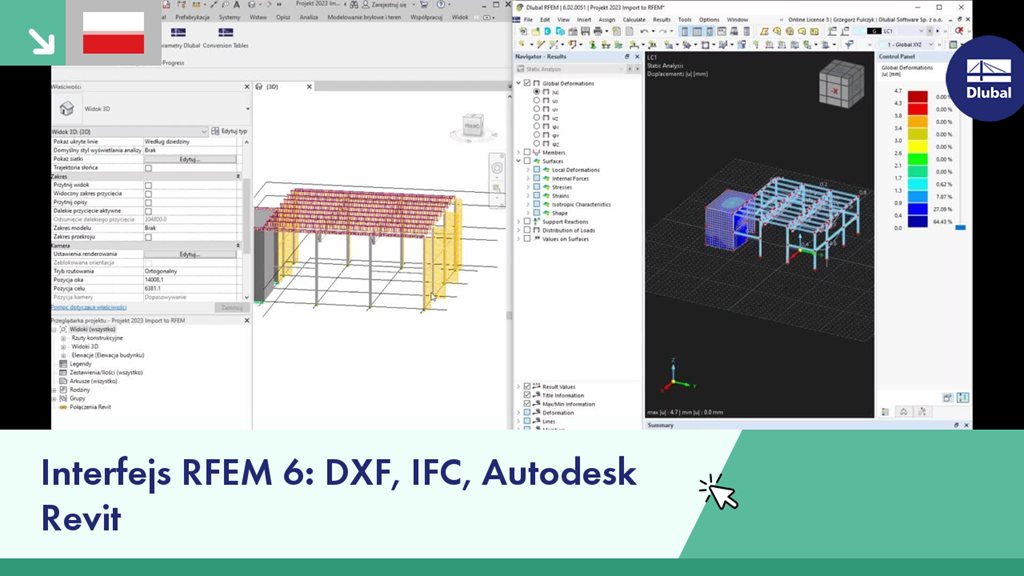Viewport: 1024px width, 576px height.
Task: Toggle the Result Values checkbox
Action: [x=527, y=387]
